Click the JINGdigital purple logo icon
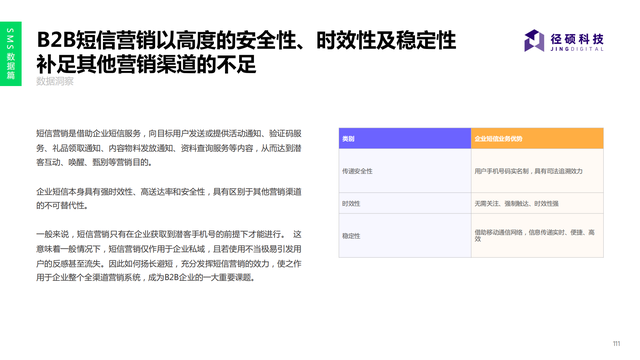 [x=534, y=40]
